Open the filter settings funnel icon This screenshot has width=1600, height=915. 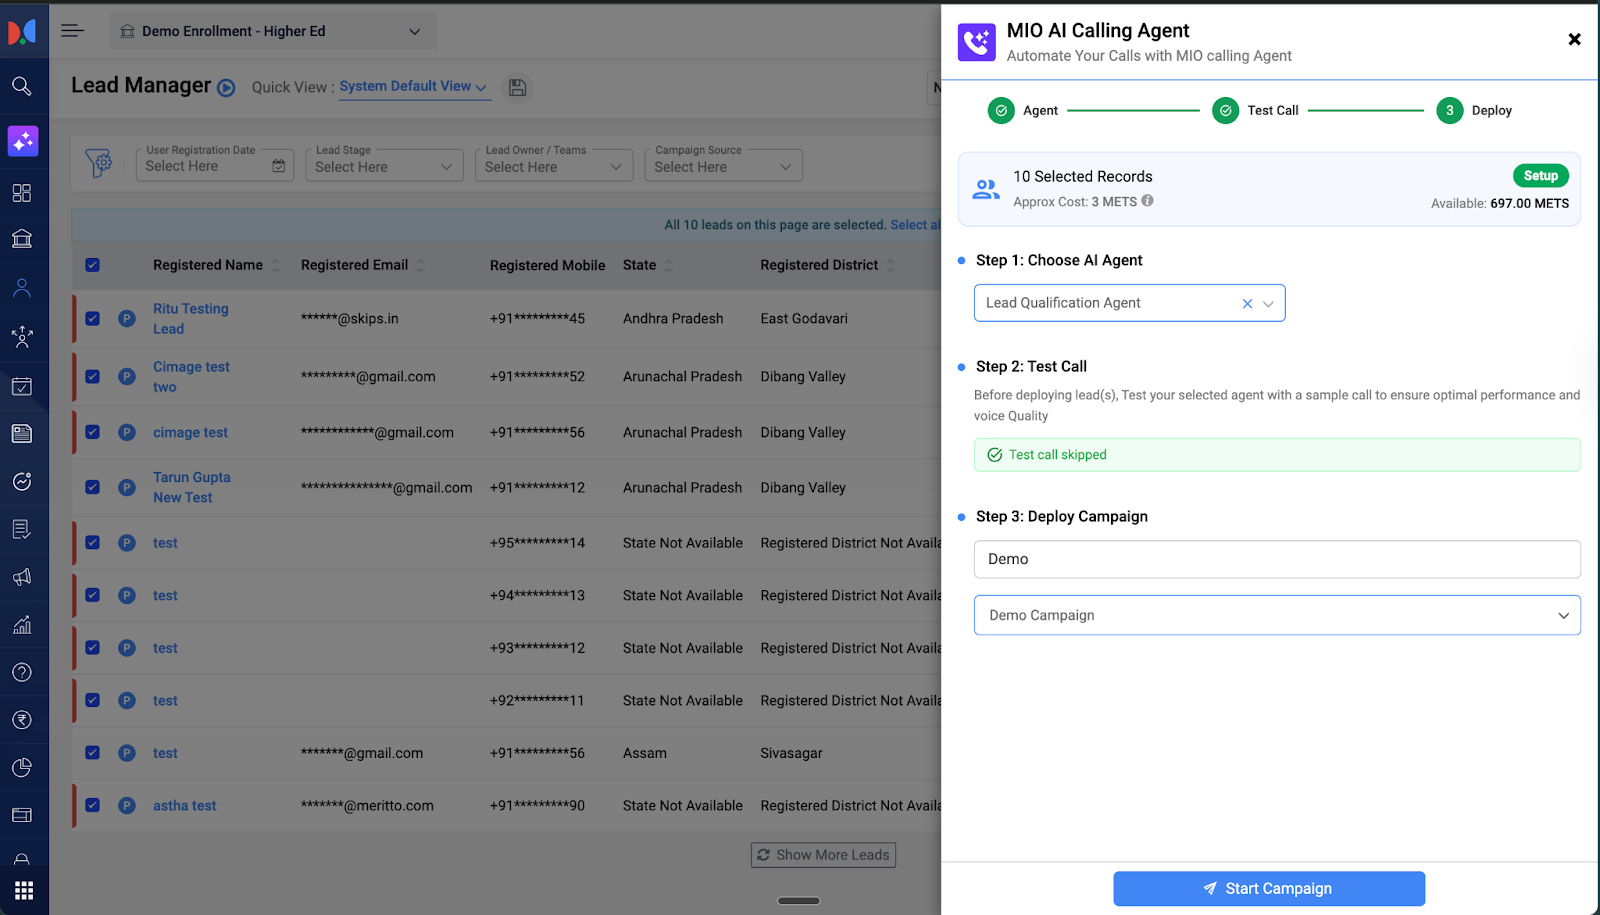coord(99,163)
